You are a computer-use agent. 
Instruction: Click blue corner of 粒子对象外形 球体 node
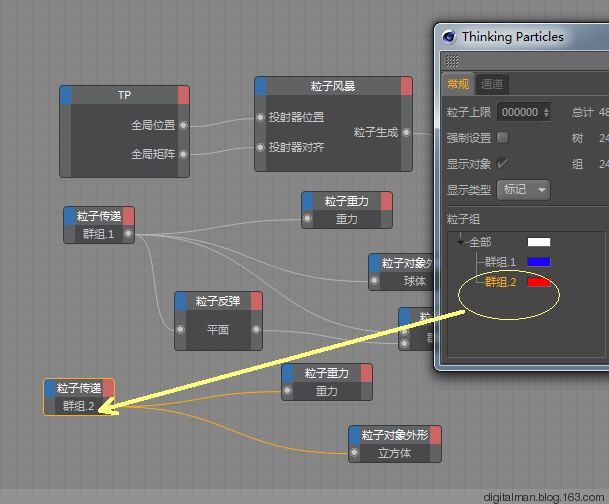(x=374, y=263)
